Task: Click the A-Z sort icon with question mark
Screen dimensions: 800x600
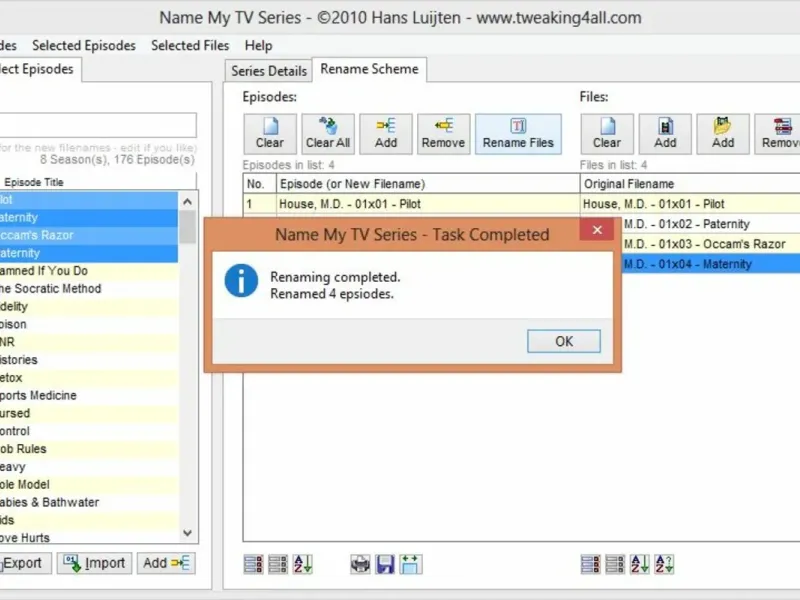Action: coord(664,564)
